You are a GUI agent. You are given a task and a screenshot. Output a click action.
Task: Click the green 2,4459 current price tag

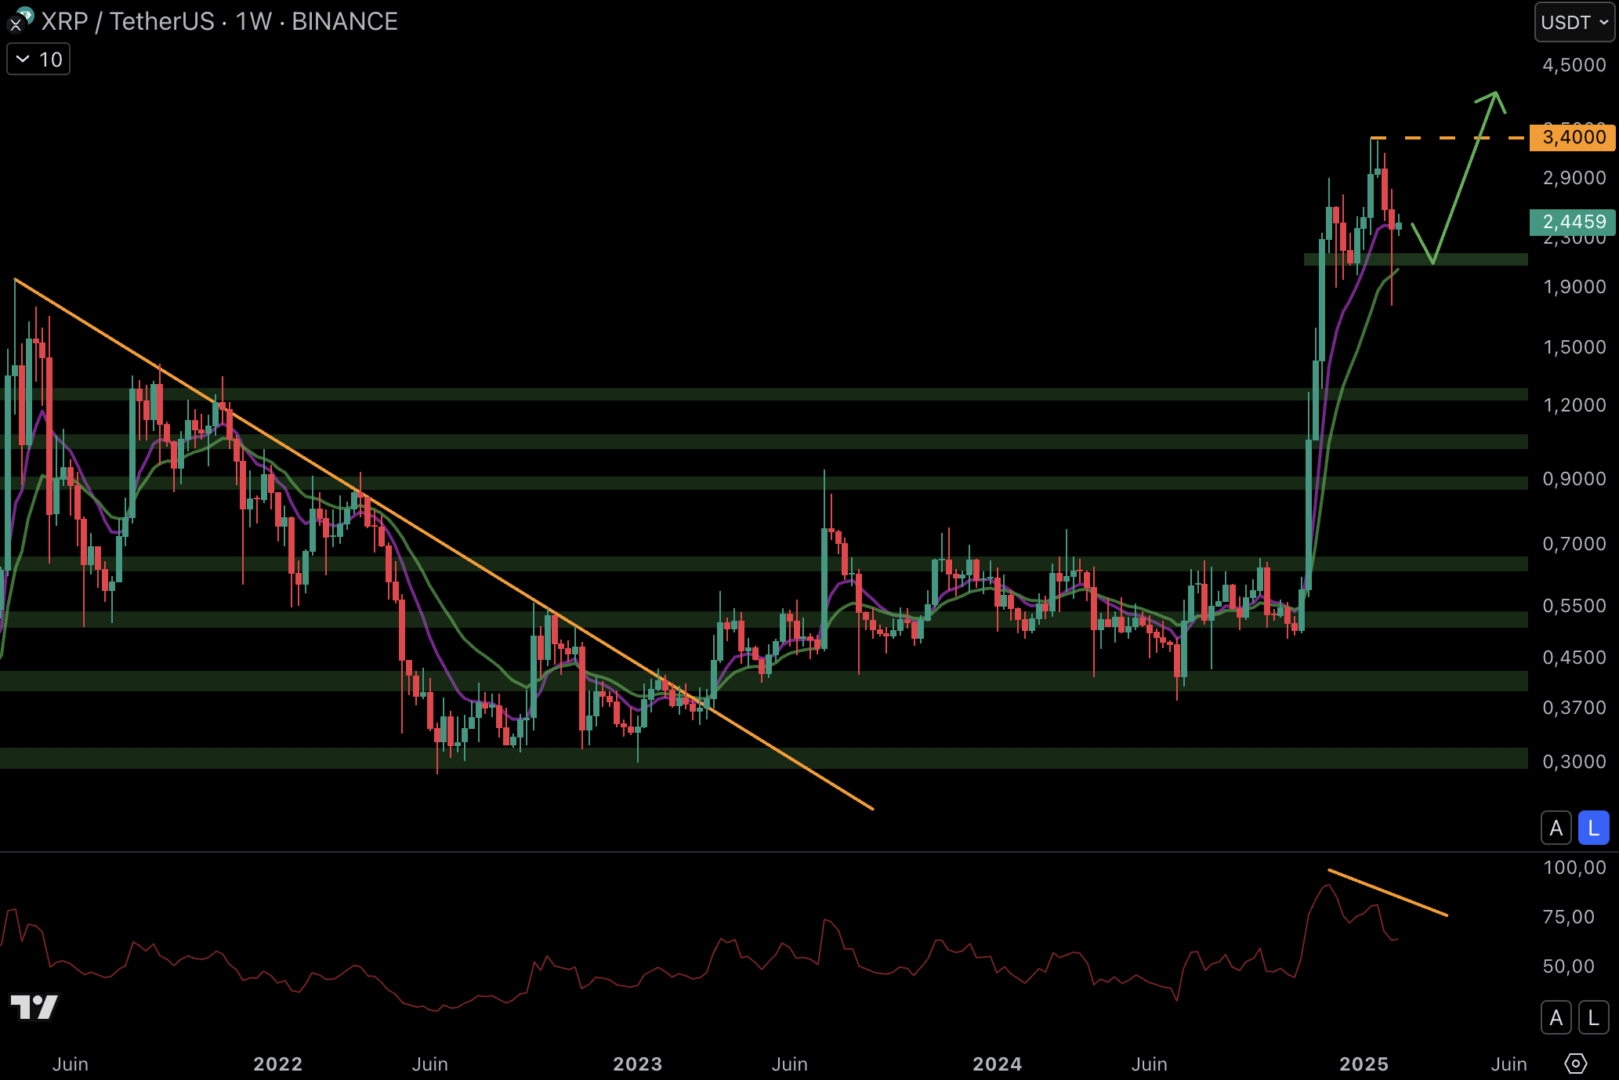point(1573,222)
